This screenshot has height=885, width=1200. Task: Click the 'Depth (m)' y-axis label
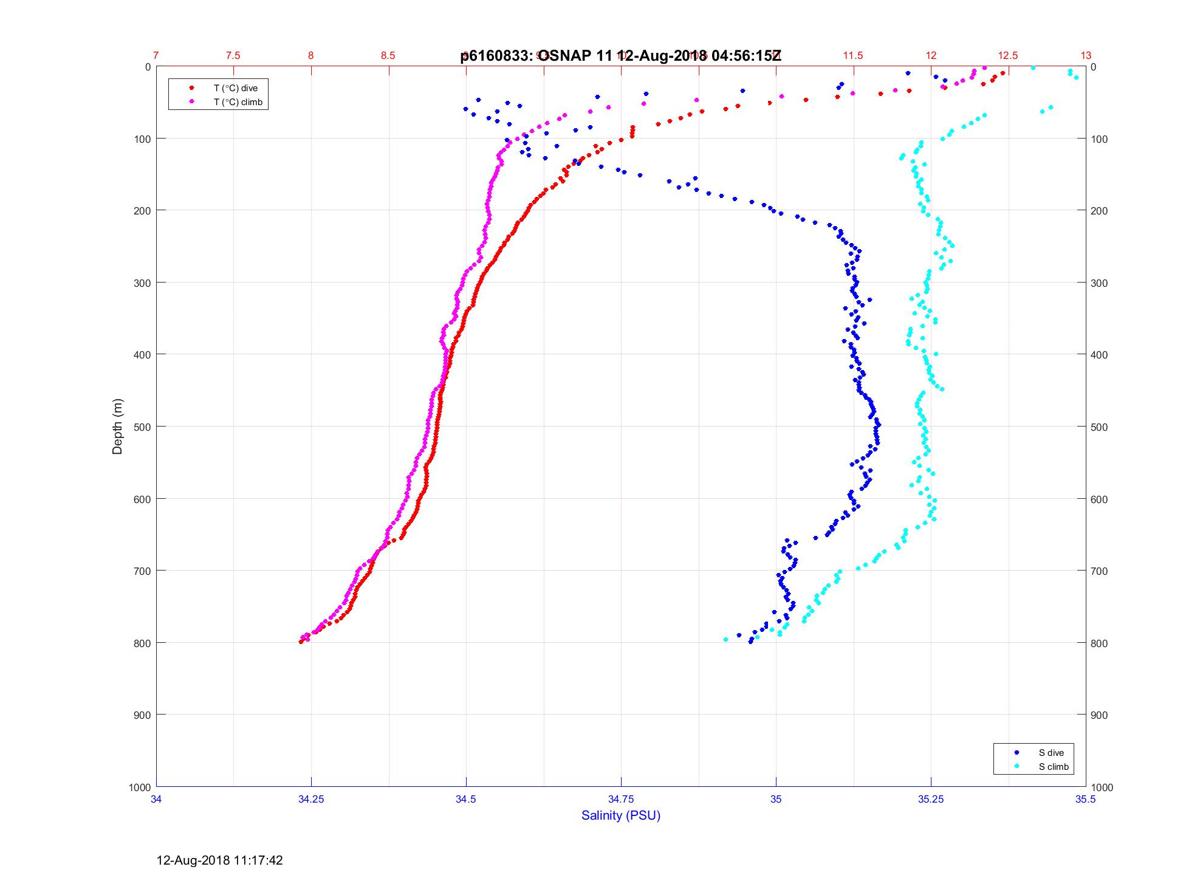click(118, 426)
